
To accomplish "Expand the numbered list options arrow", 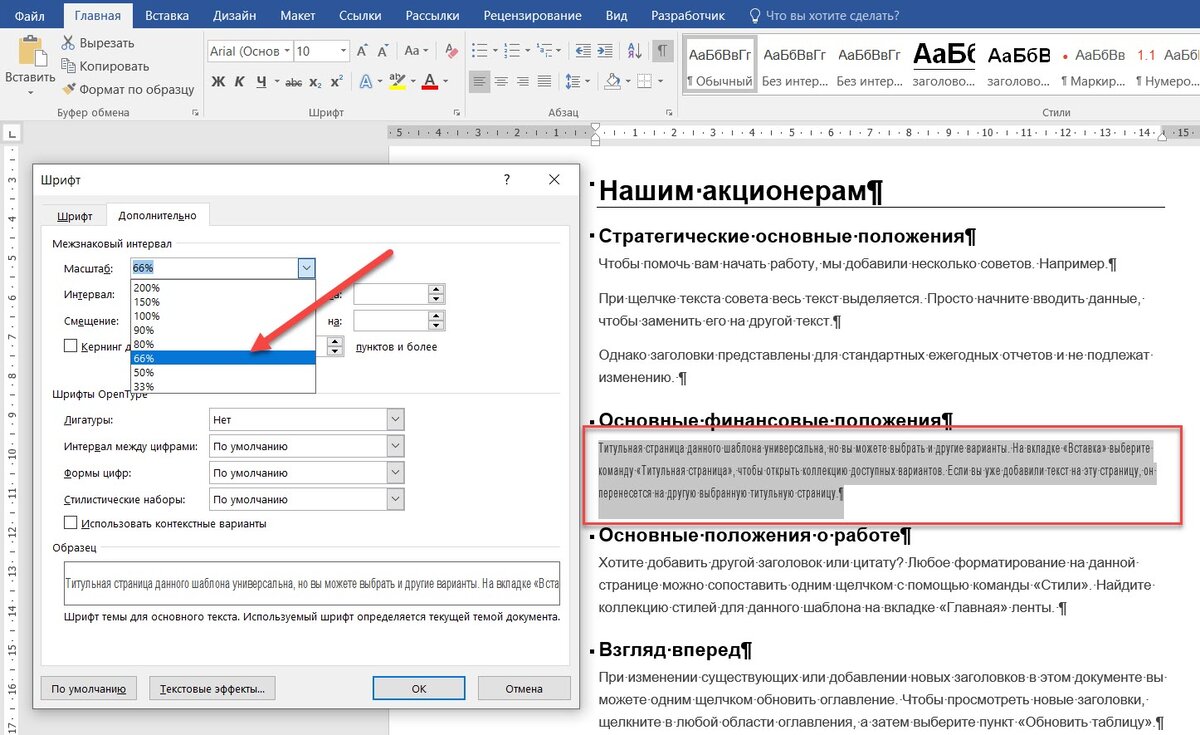I will tap(527, 50).
